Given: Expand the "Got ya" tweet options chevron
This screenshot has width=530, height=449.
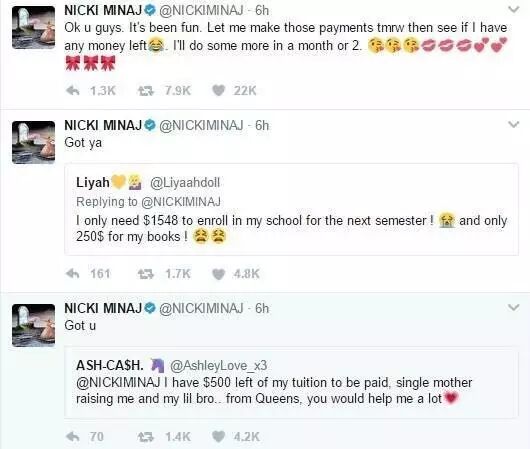Looking at the screenshot, I should tap(513, 124).
